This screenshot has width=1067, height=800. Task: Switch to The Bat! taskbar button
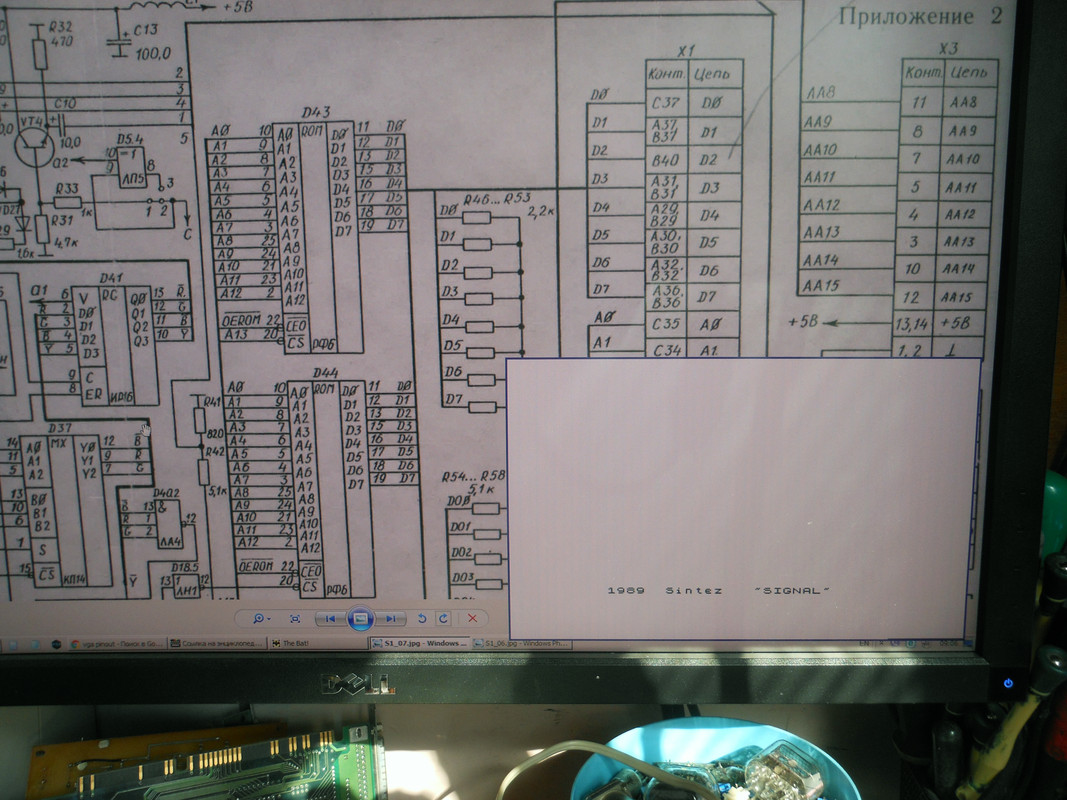[316, 644]
